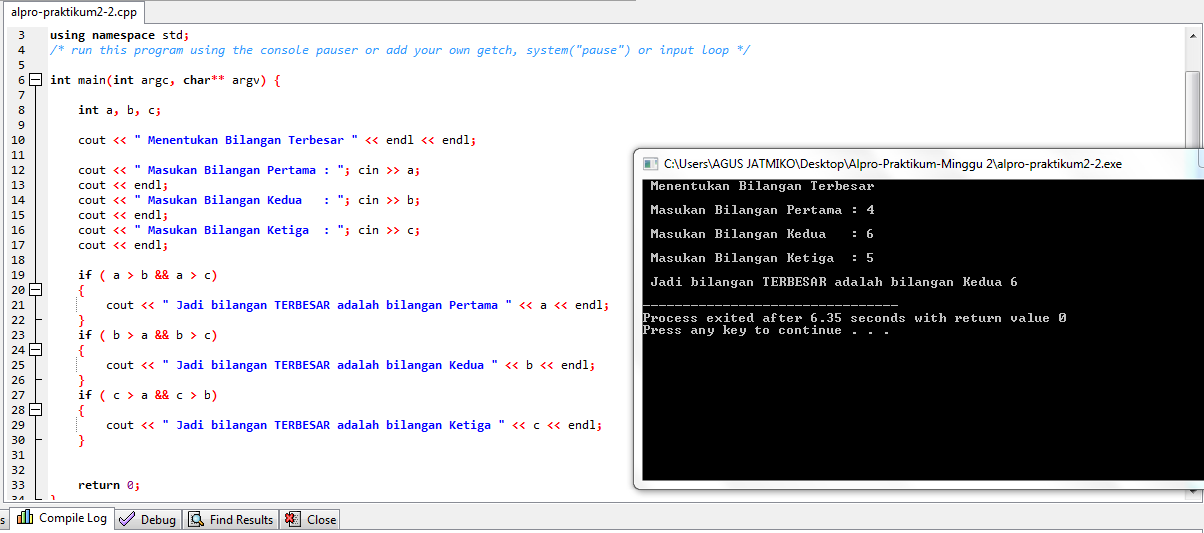Screen dimensions: 1204x533
Task: Click the 'return 0;' statement
Action: [109, 485]
